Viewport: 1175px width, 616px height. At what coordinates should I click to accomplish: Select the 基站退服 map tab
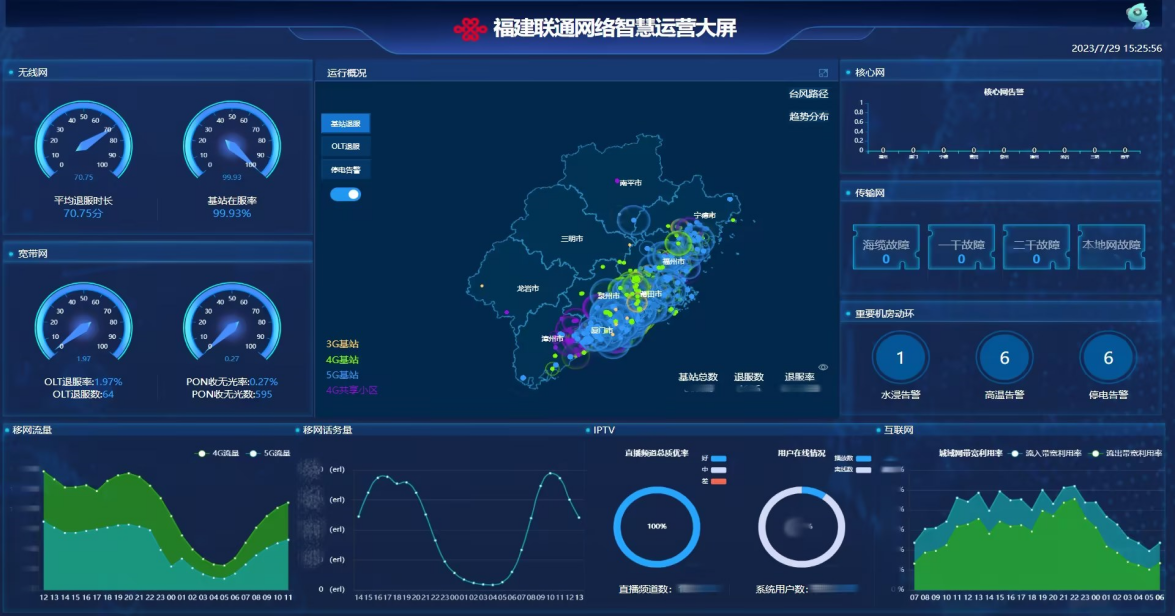coord(345,123)
